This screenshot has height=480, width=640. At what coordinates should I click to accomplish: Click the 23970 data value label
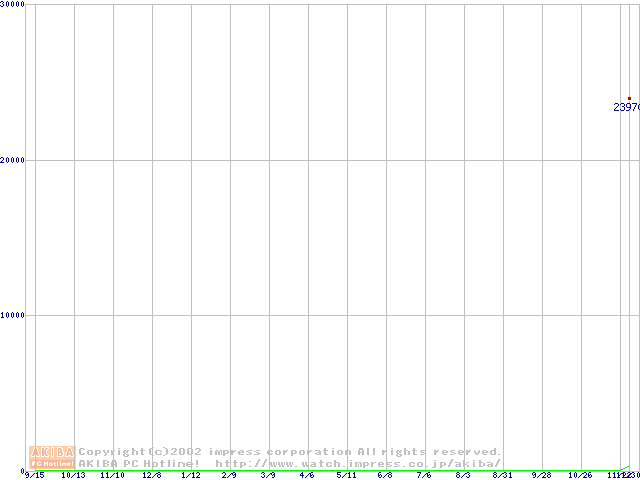pyautogui.click(x=626, y=107)
